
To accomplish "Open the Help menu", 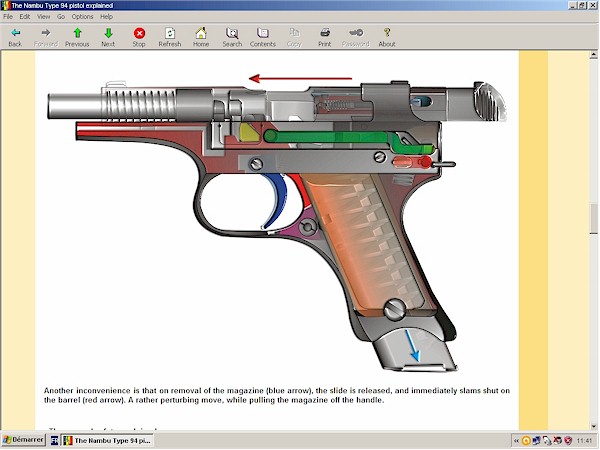I will tap(106, 16).
